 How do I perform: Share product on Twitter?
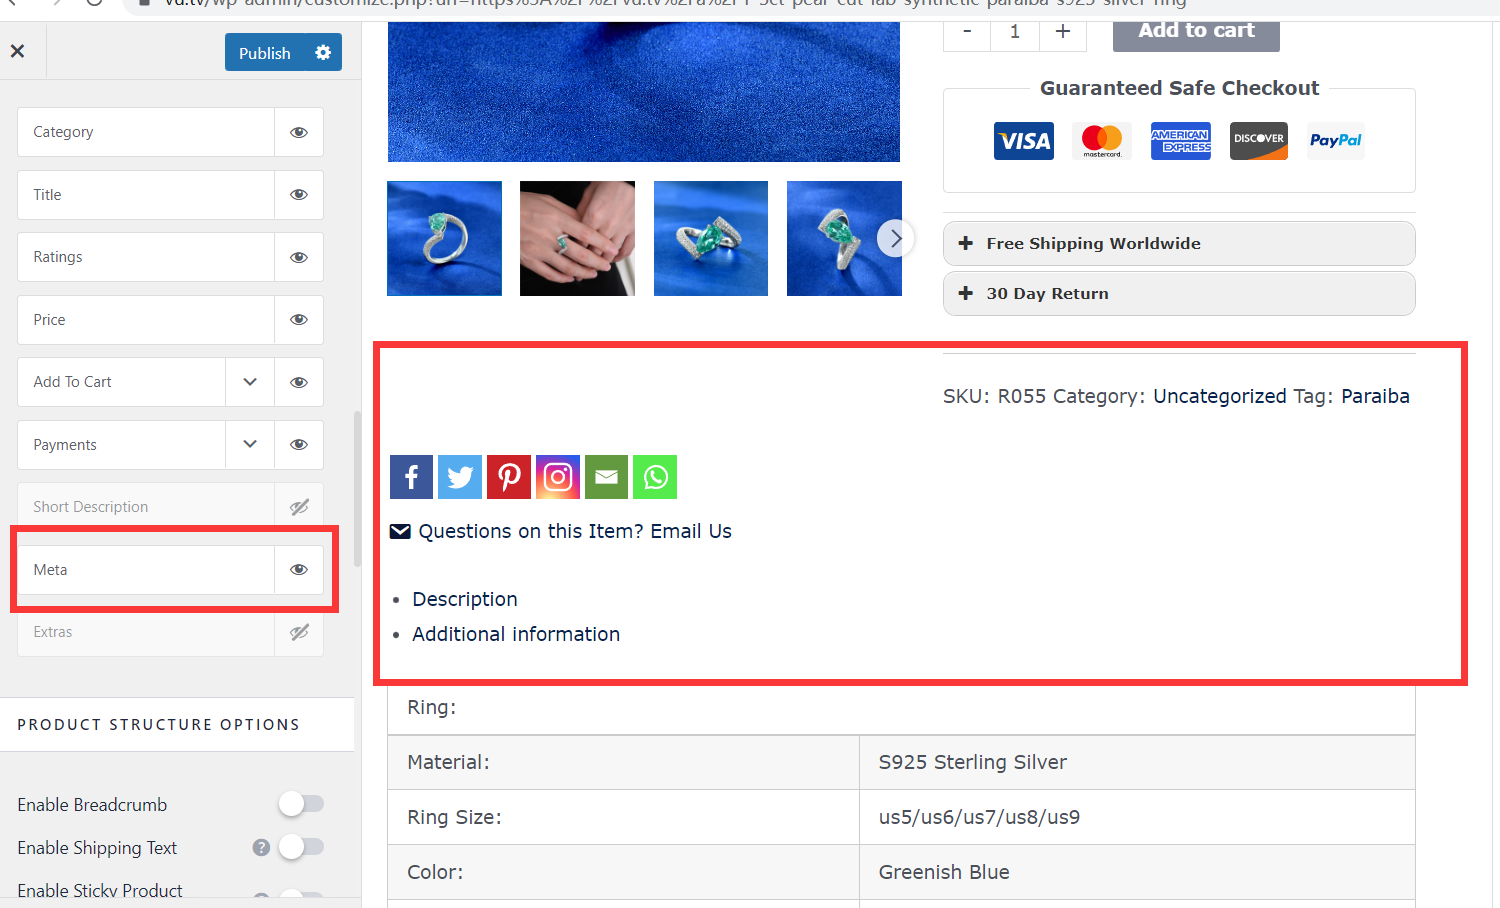460,477
